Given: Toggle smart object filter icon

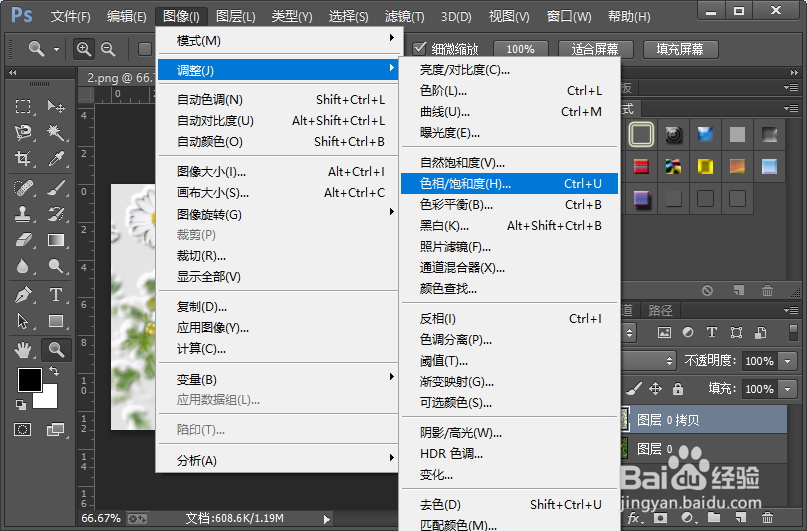Looking at the screenshot, I should click(x=760, y=332).
